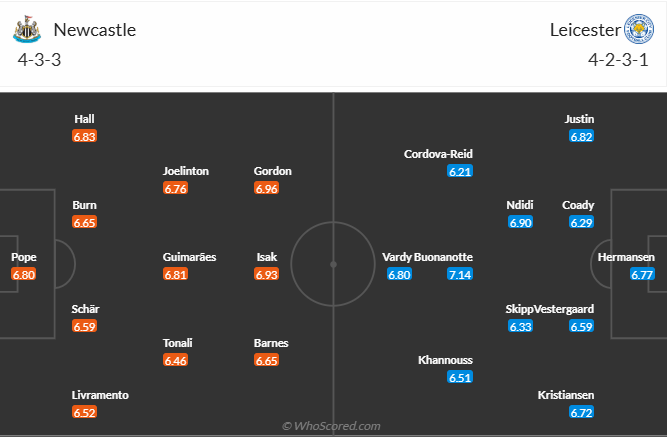
Task: Select Hall's 6.83 rating badge
Action: coord(84,136)
